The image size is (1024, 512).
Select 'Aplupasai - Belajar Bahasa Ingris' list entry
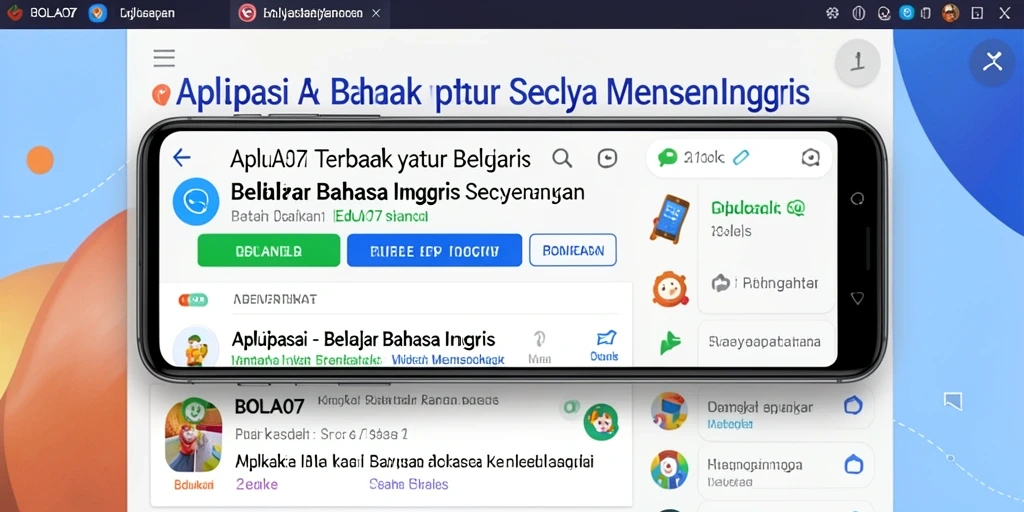(x=363, y=339)
